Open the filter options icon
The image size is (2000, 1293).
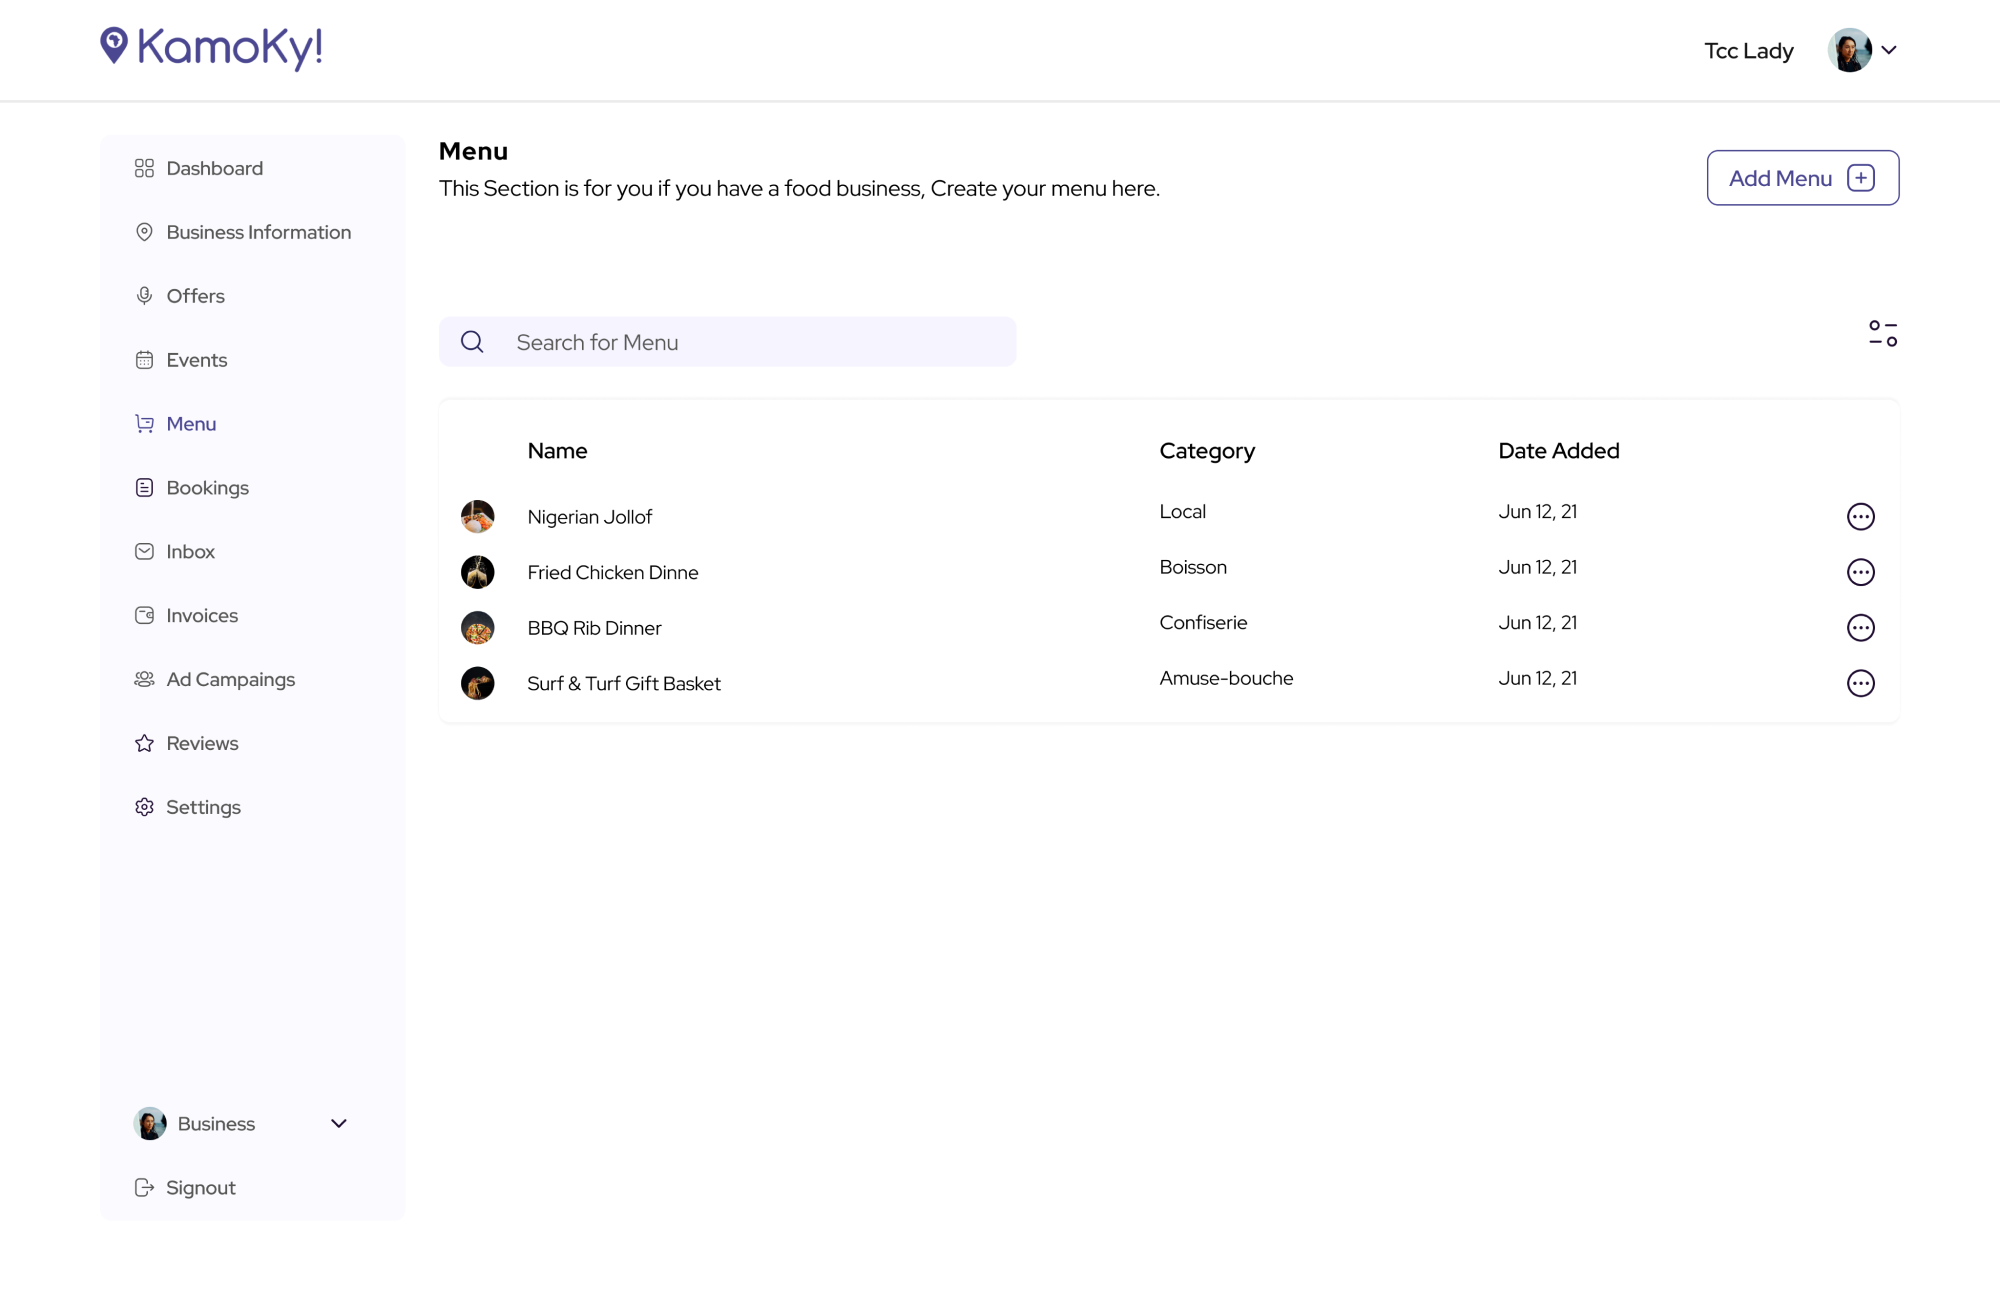(x=1883, y=333)
